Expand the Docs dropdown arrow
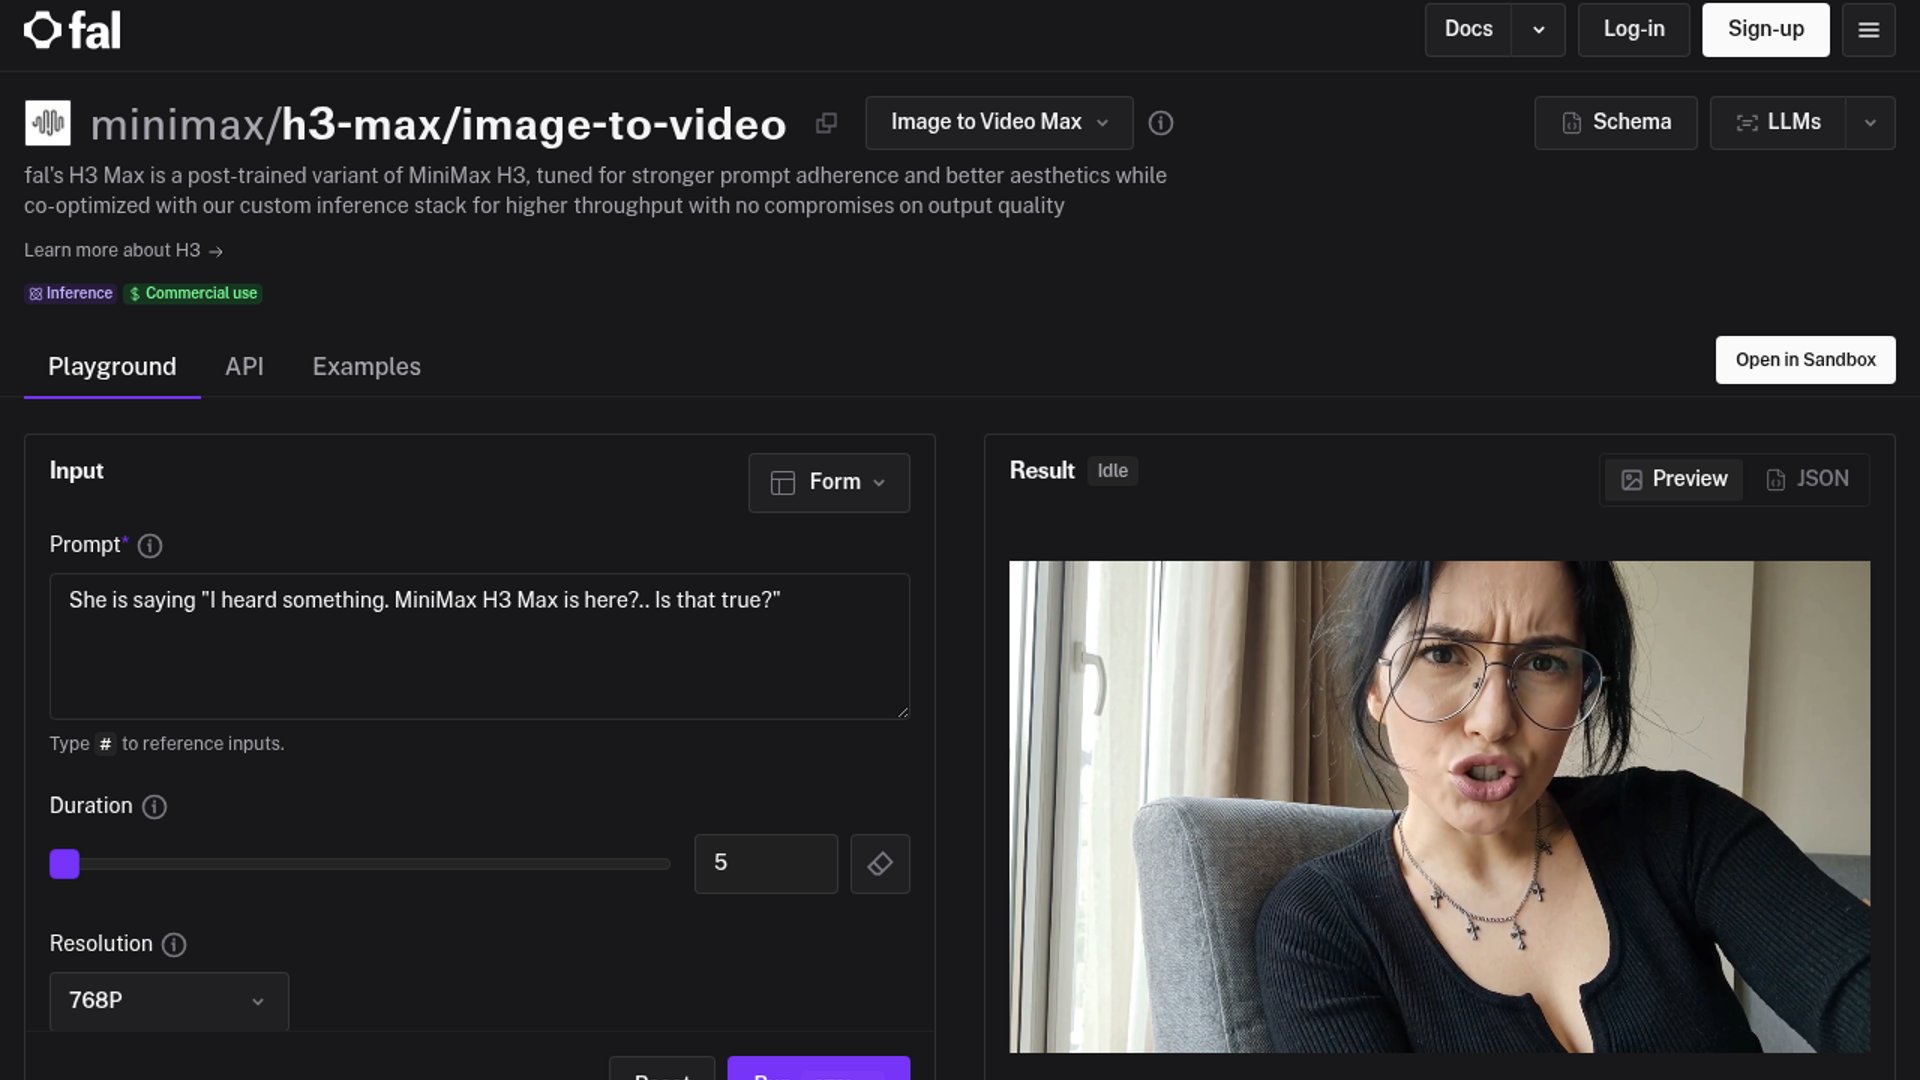The height and width of the screenshot is (1080, 1920). pos(1539,30)
